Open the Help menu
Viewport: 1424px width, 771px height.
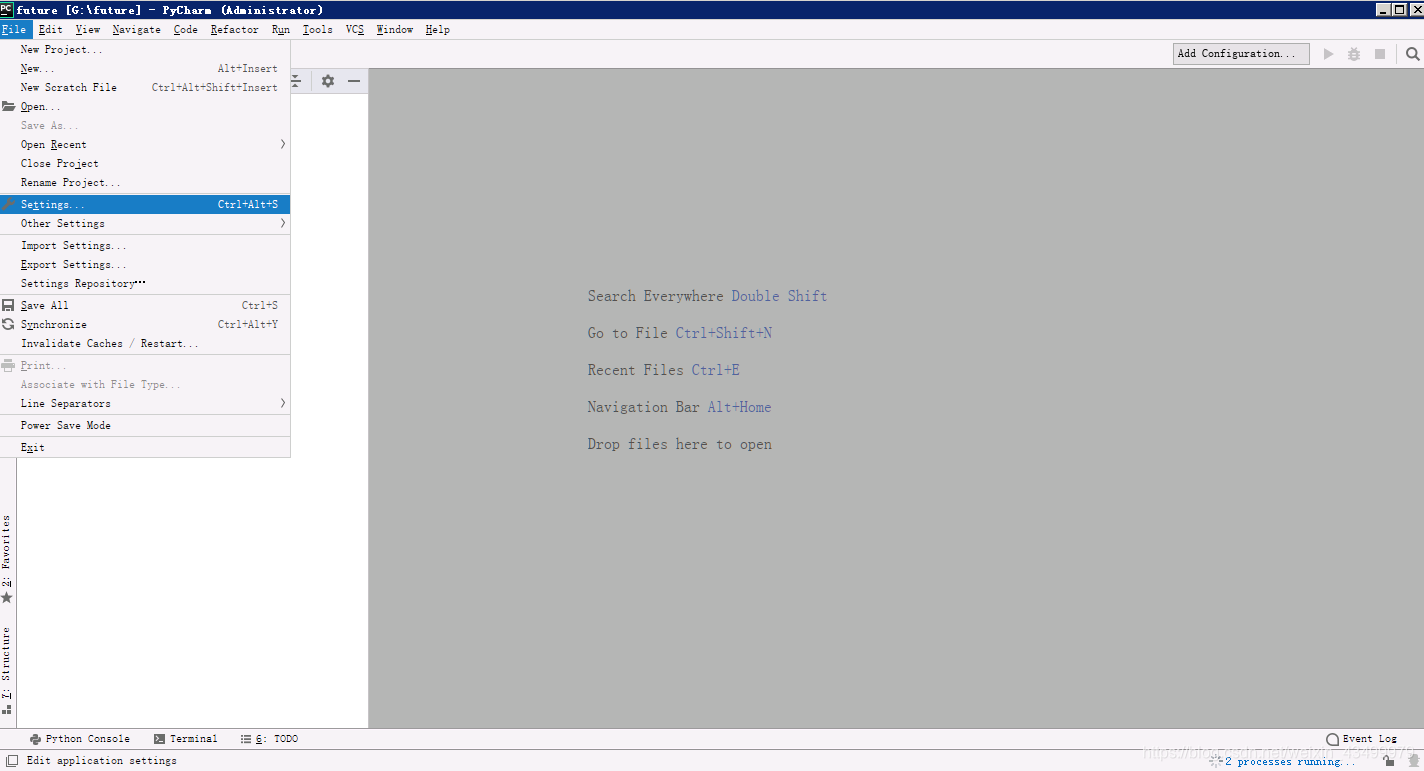click(x=438, y=29)
